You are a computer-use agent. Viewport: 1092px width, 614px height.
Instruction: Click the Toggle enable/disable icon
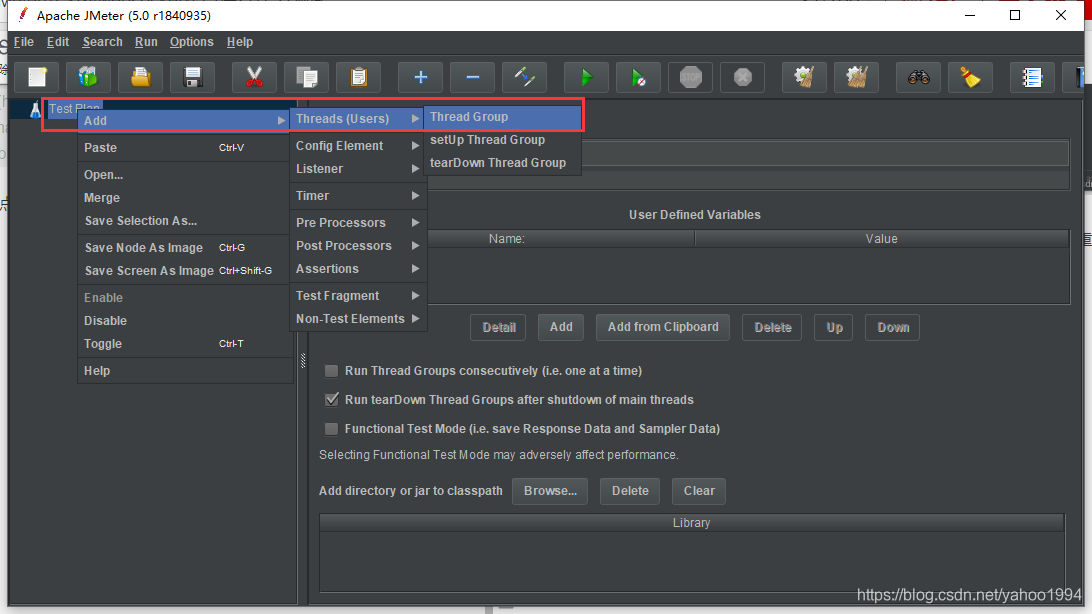coord(524,77)
